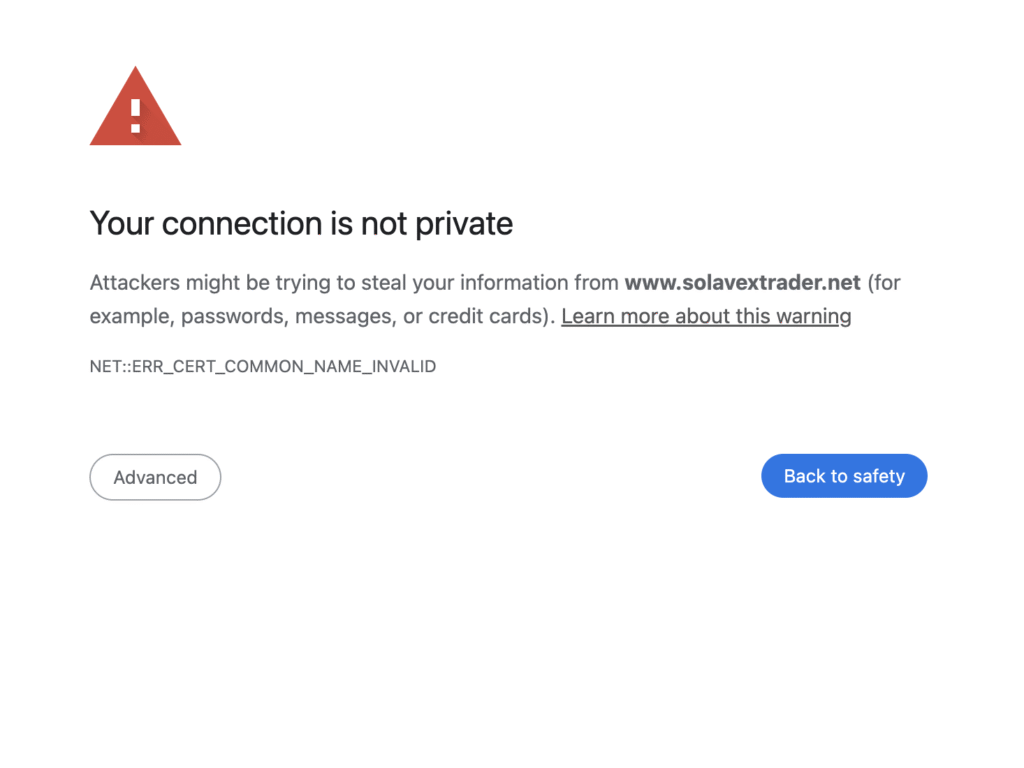Screen dimensions: 1024x768
Task: Click the "Your connection is not private" heading
Action: [301, 223]
